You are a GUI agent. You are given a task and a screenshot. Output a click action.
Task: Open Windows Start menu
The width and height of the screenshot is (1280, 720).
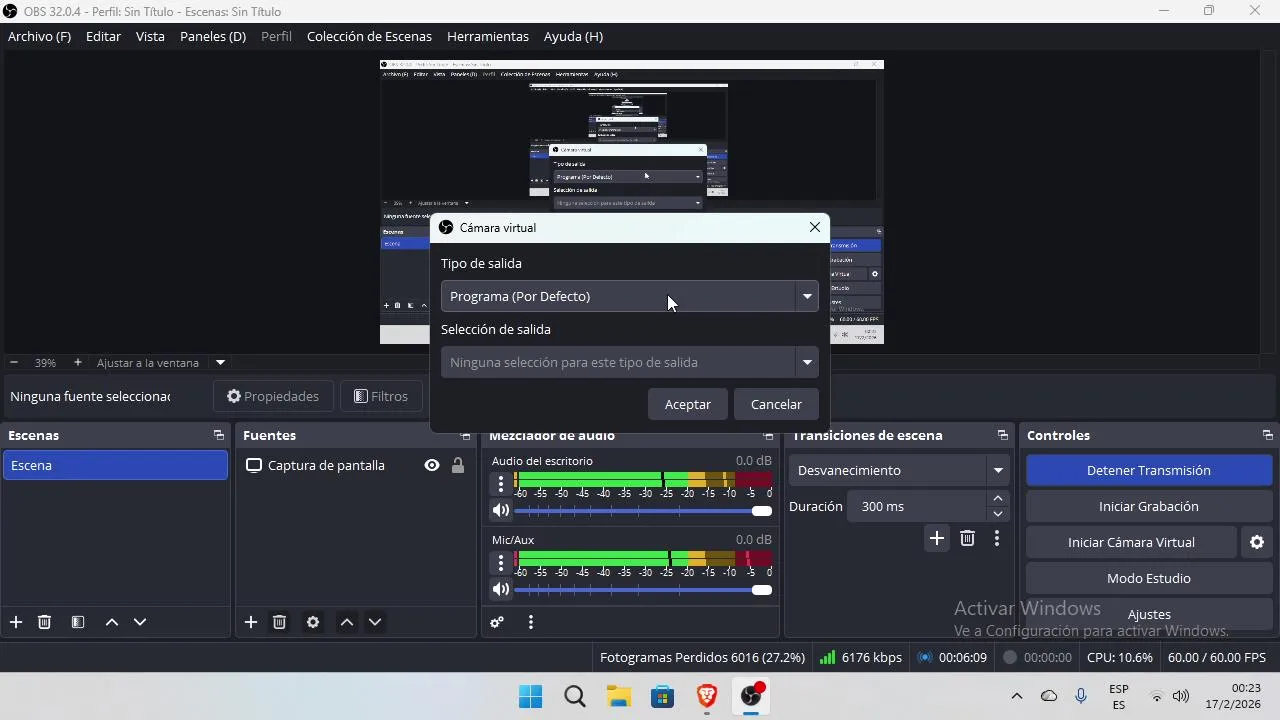tap(531, 696)
